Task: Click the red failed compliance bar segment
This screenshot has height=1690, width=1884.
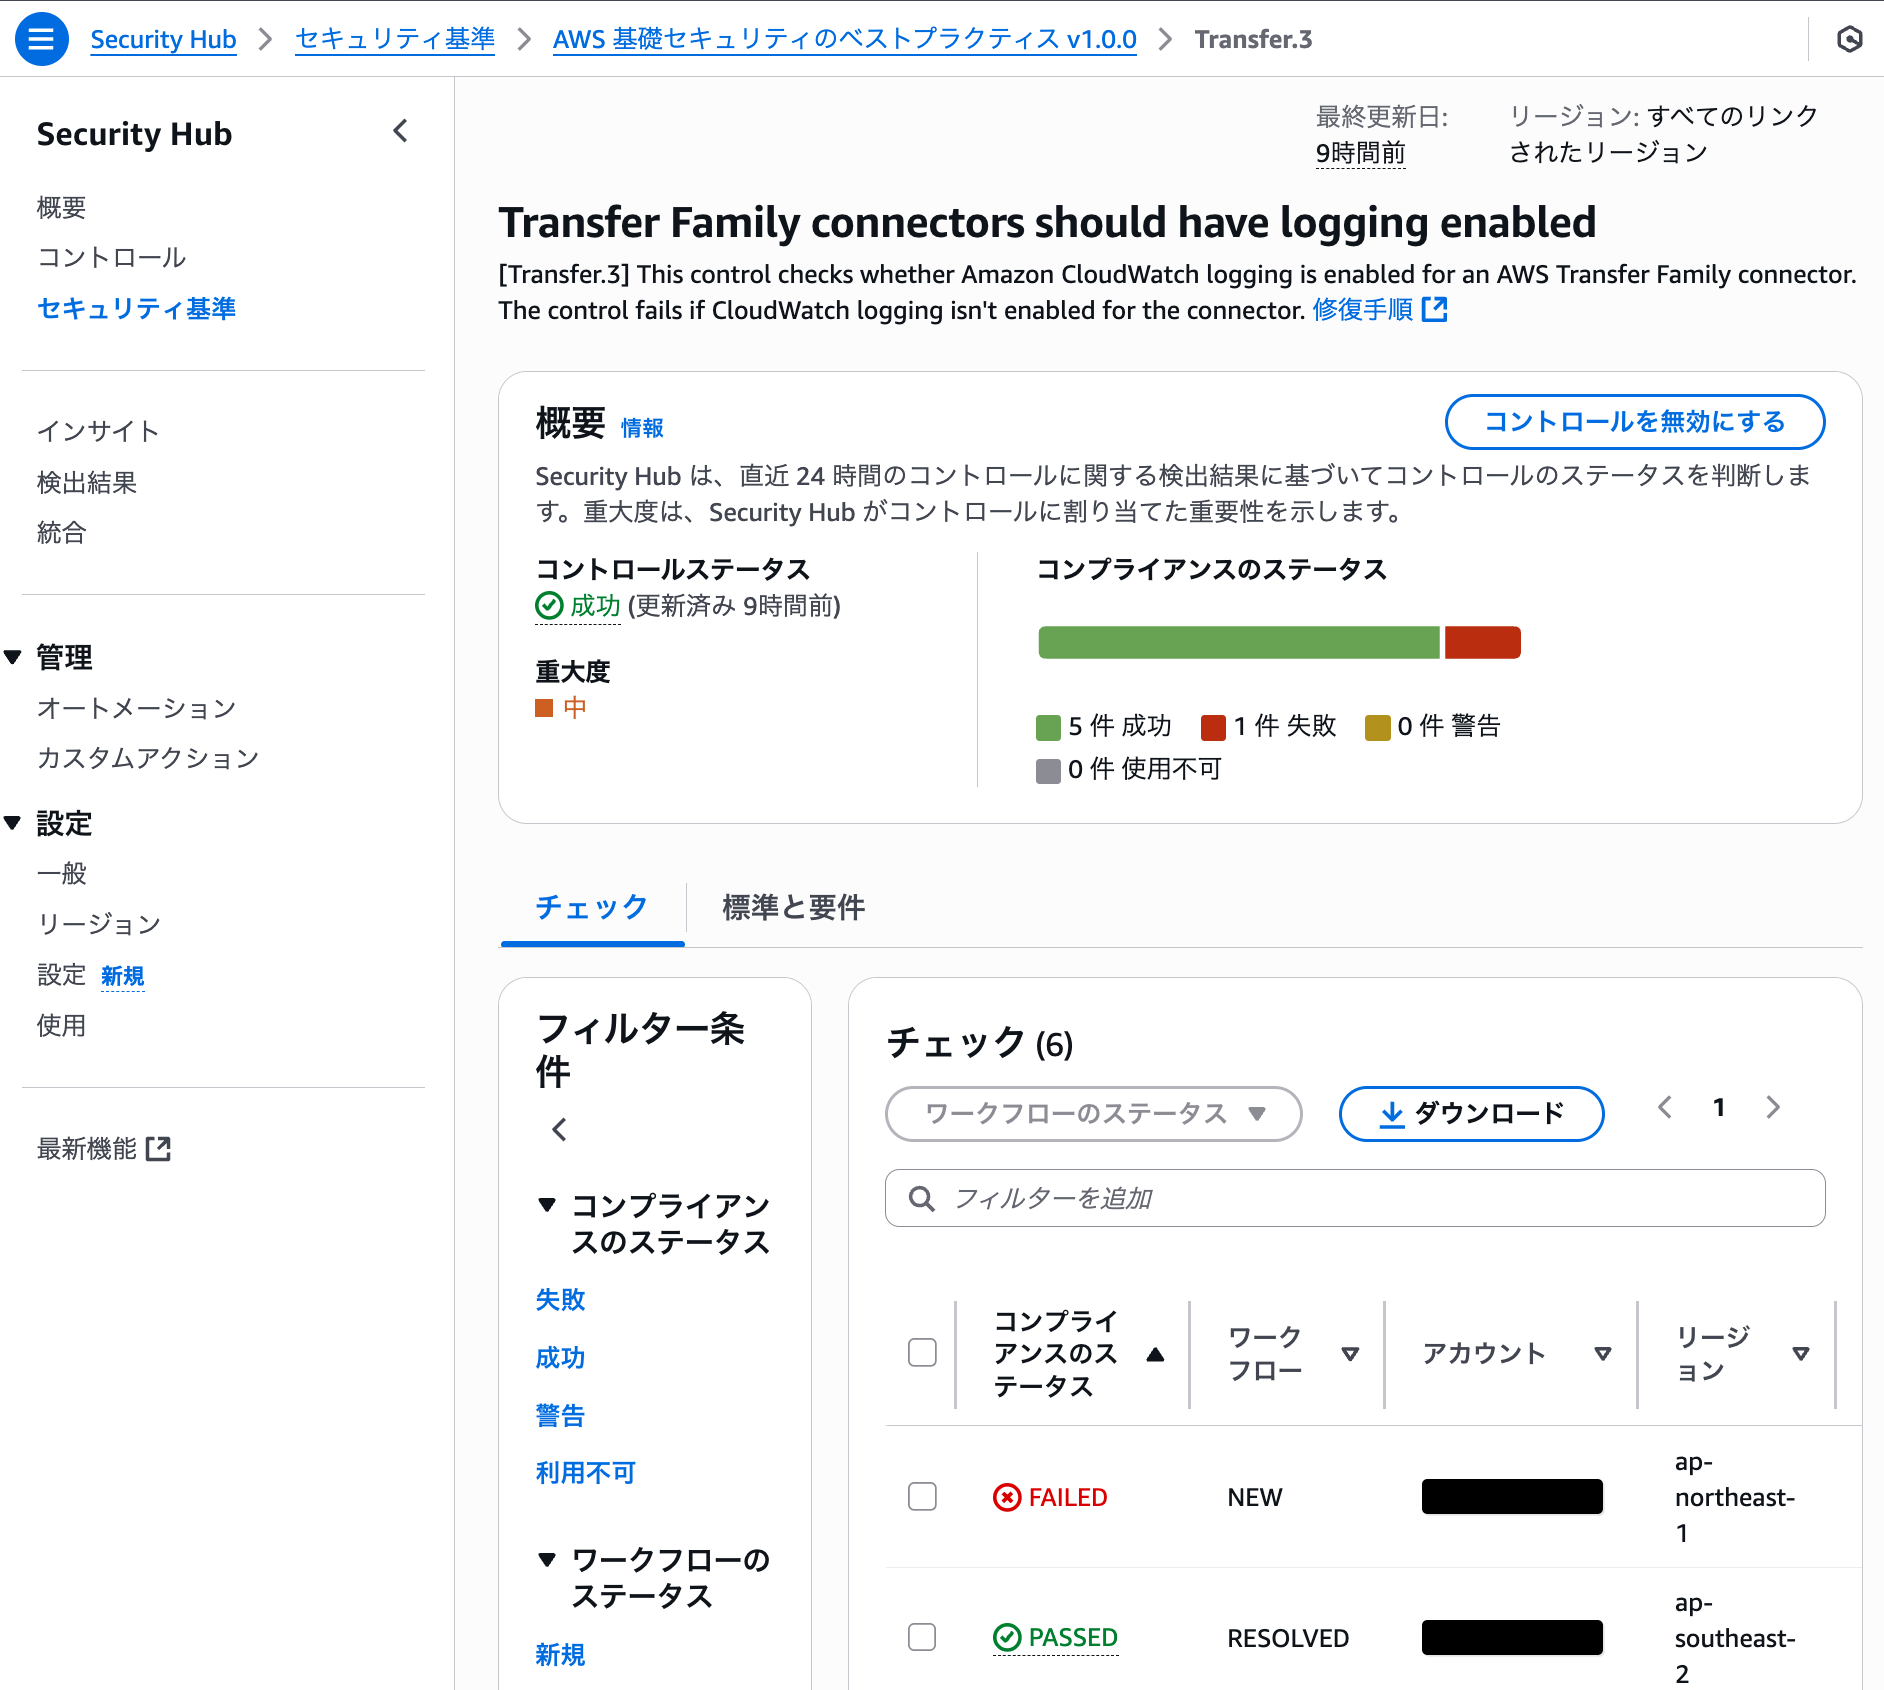Action: click(1483, 642)
